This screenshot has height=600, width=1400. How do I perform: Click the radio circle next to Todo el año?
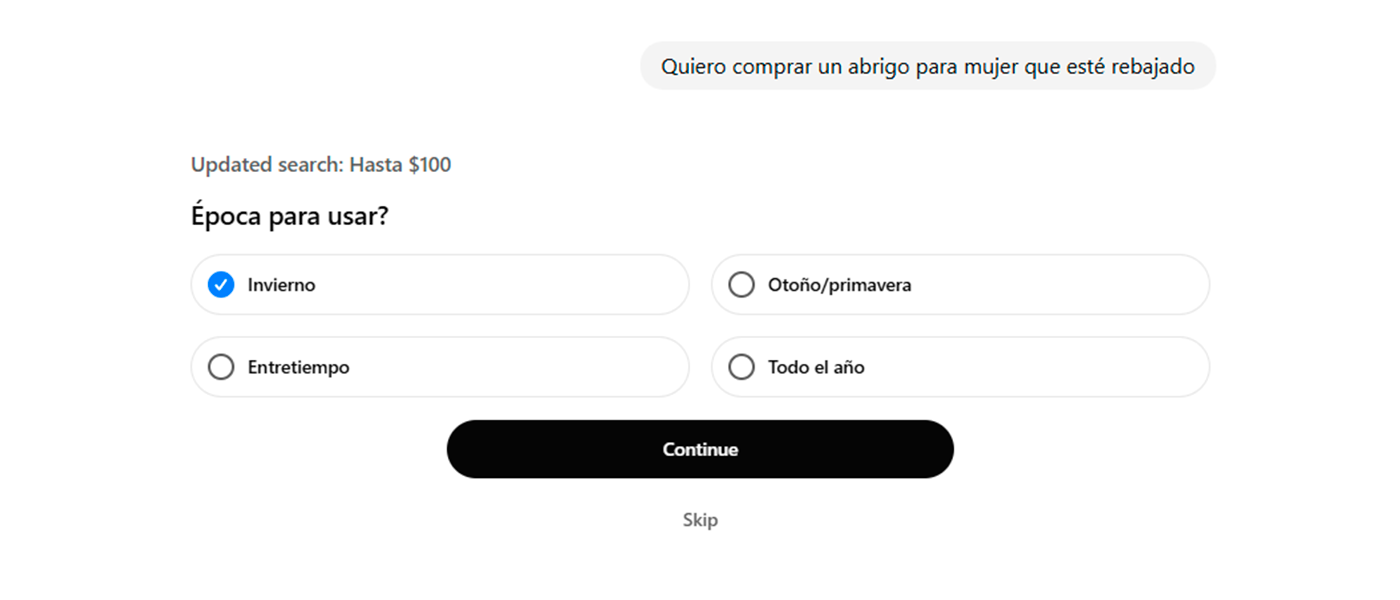(741, 367)
